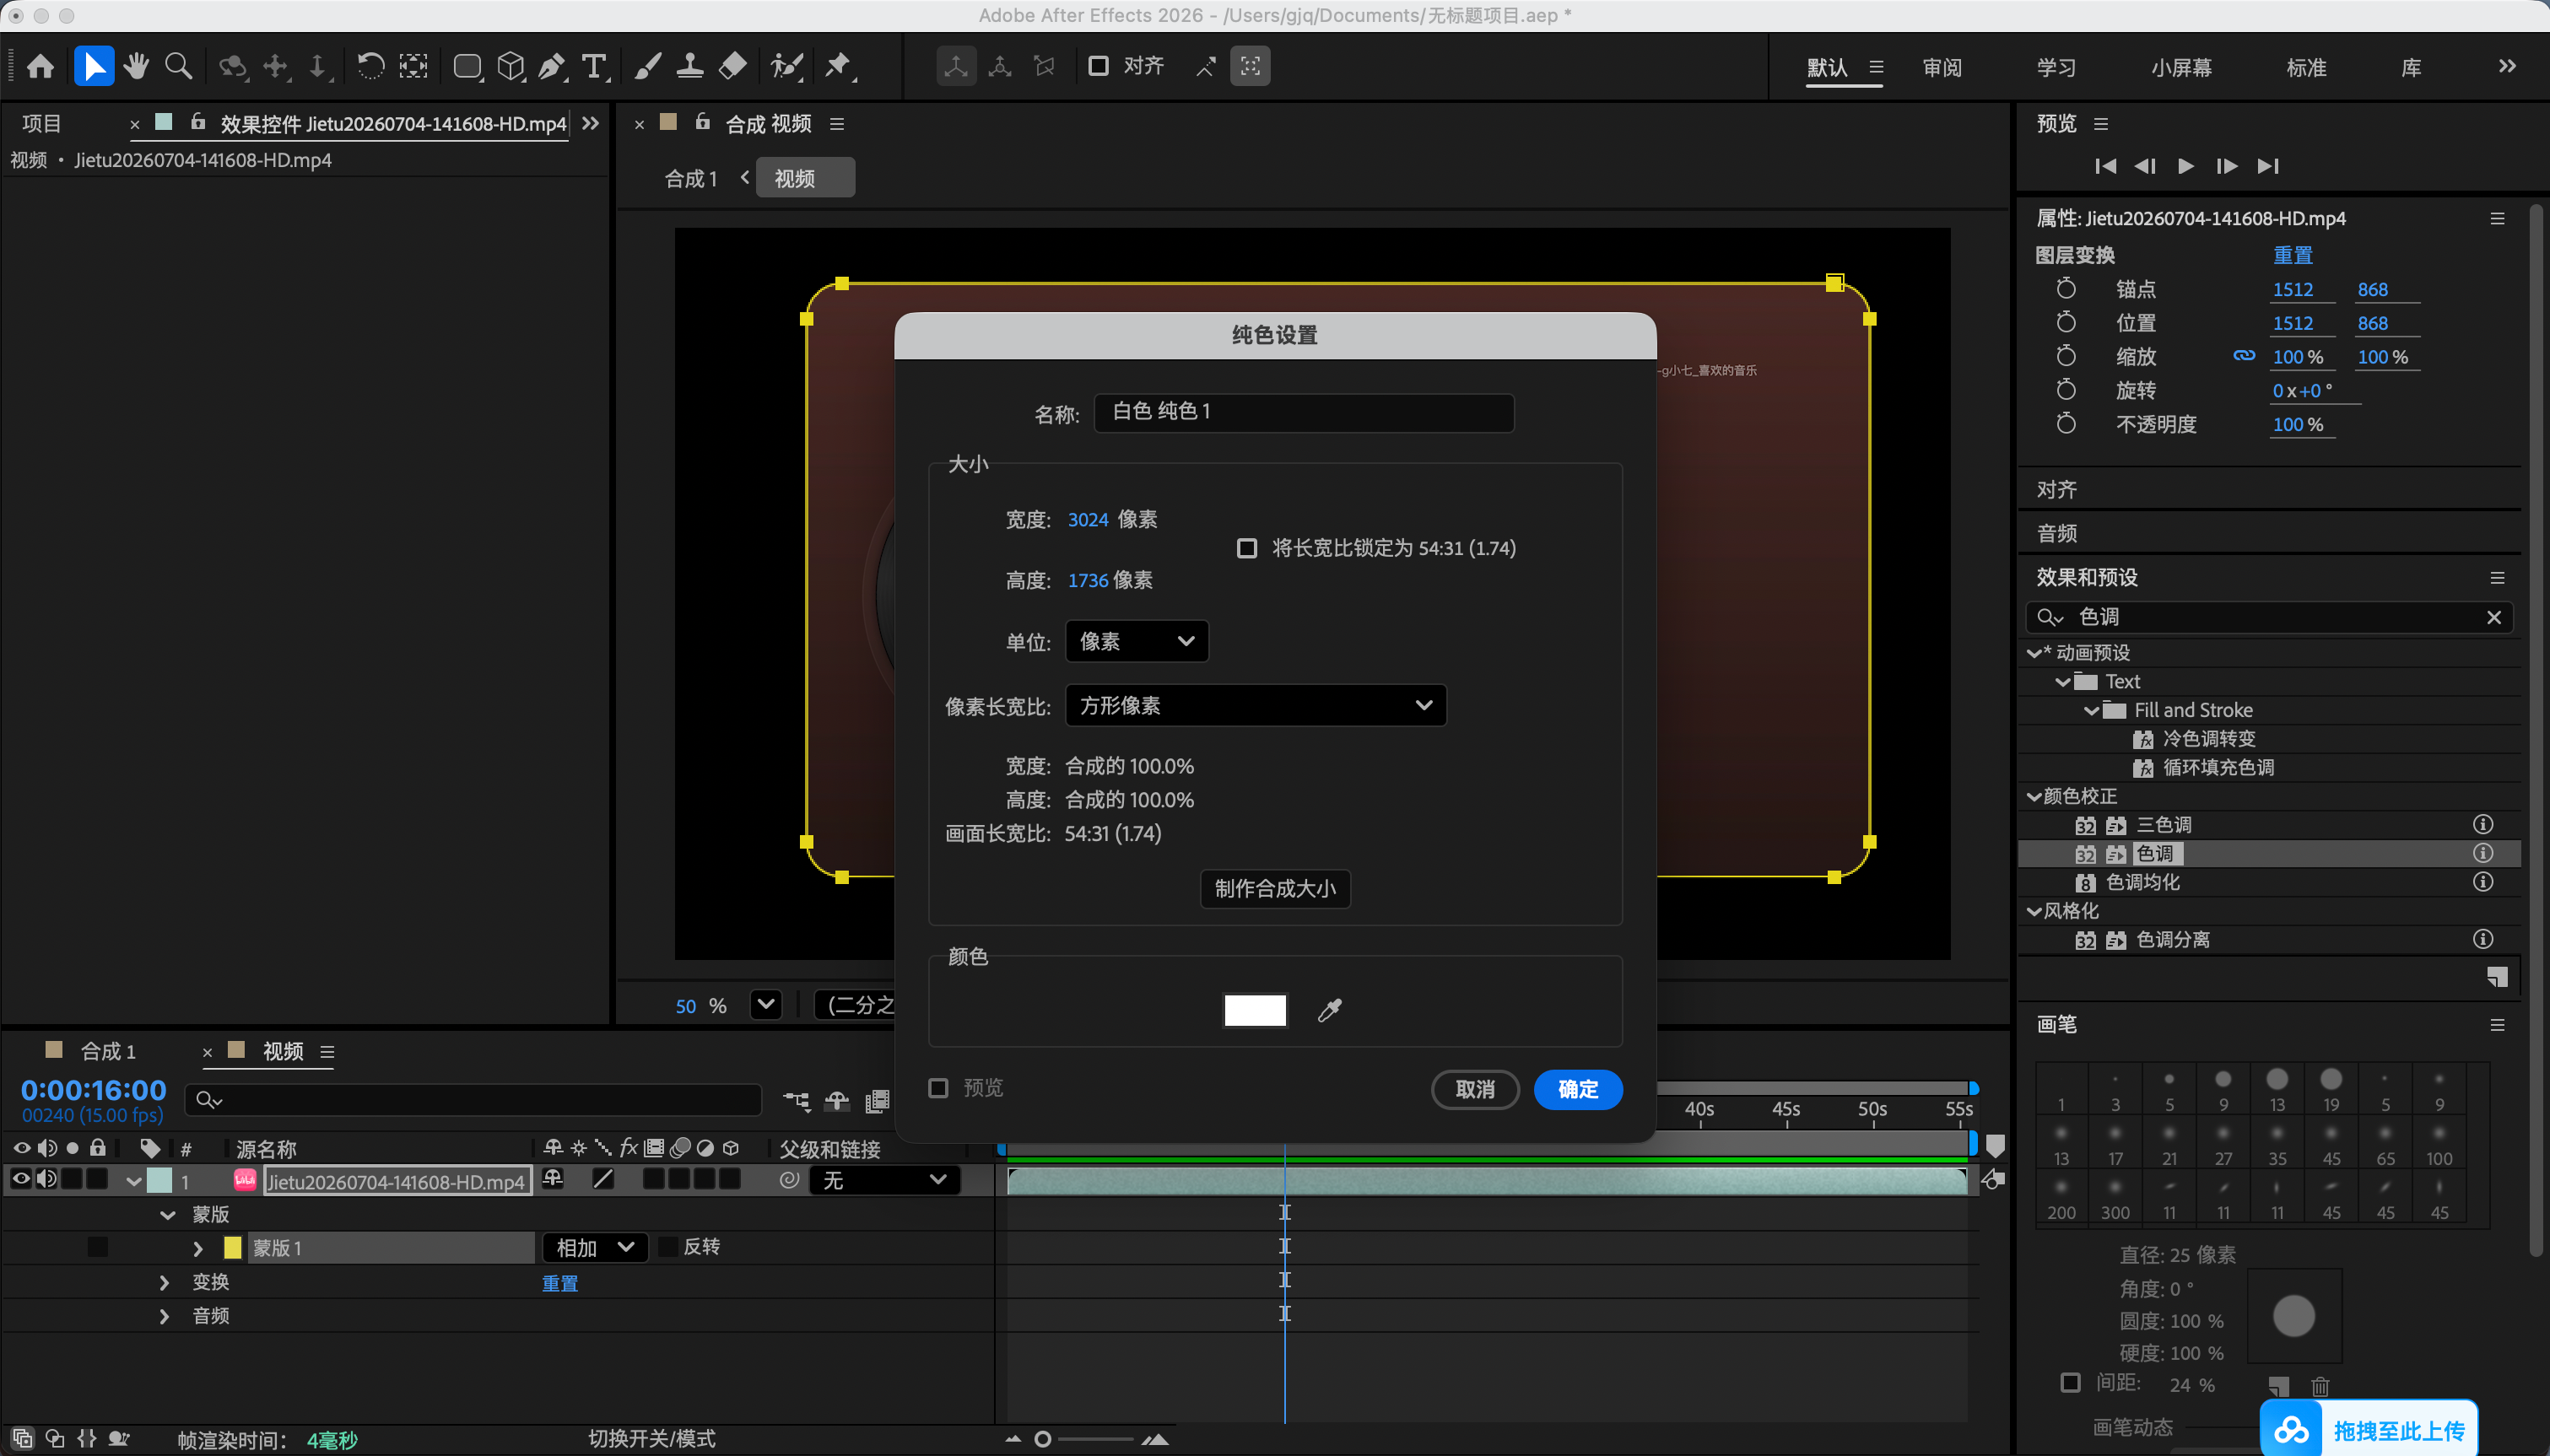Open the white color swatch picker
Viewport: 2550px width, 1456px height.
point(1255,1010)
